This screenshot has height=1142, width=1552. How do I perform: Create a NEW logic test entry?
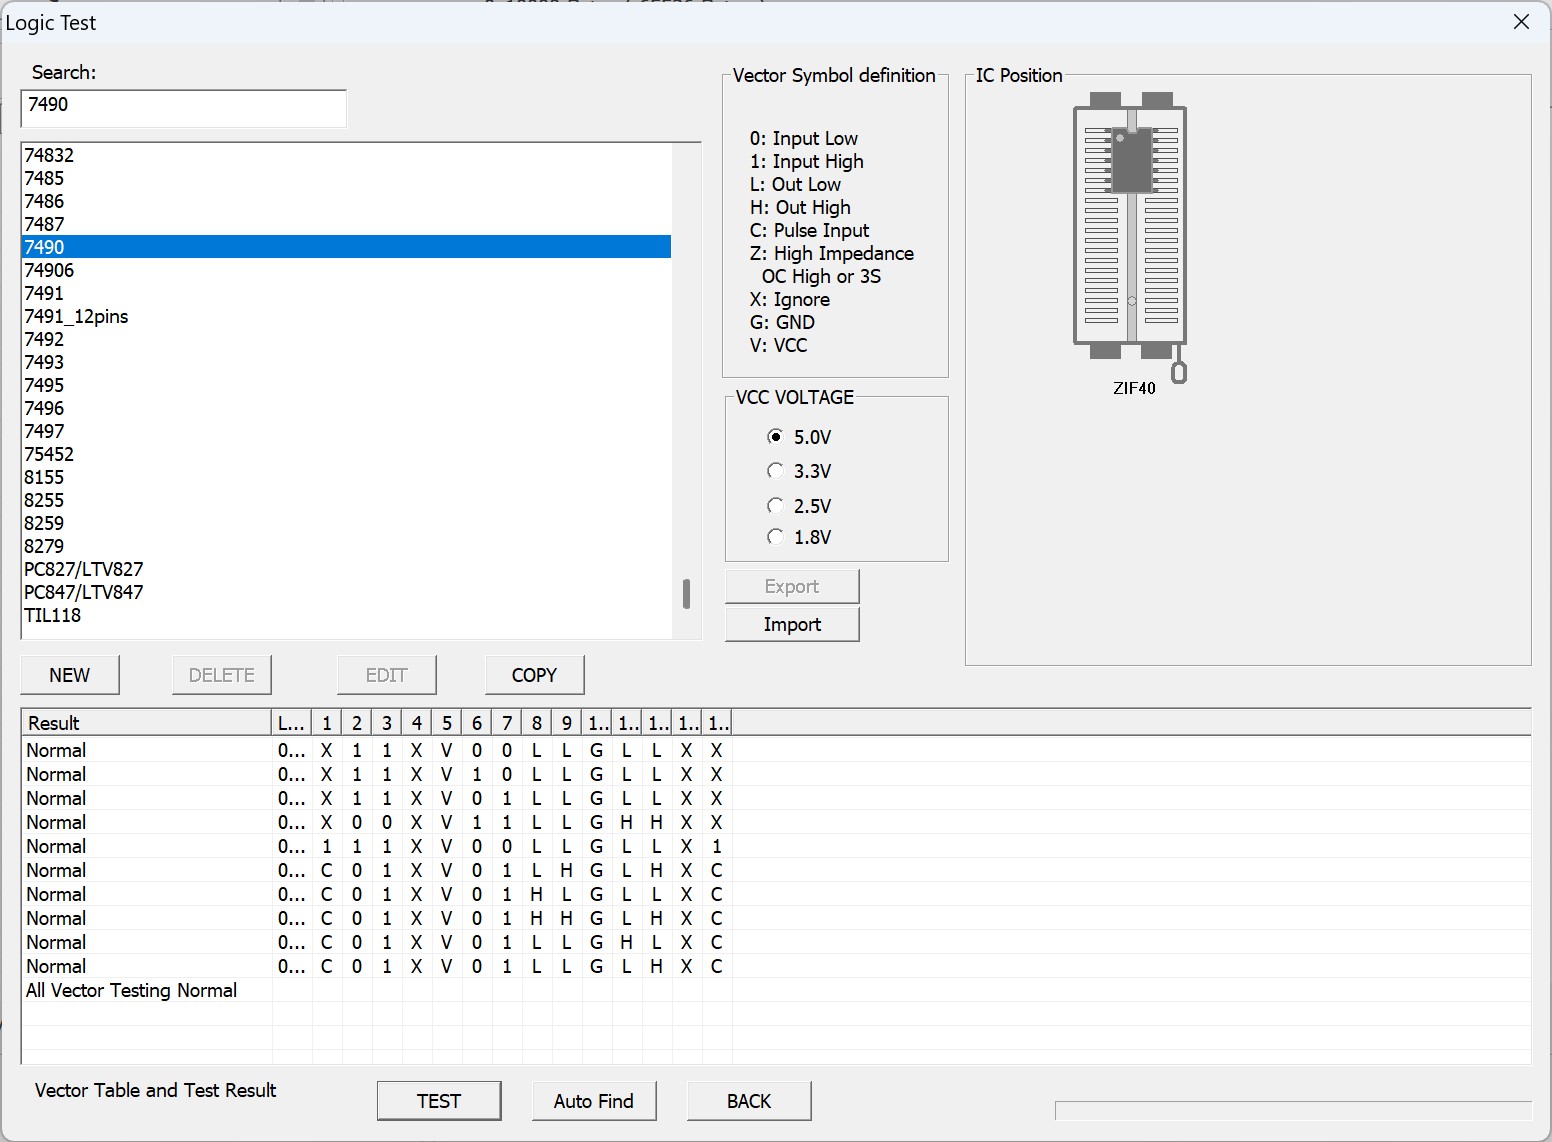(x=70, y=675)
